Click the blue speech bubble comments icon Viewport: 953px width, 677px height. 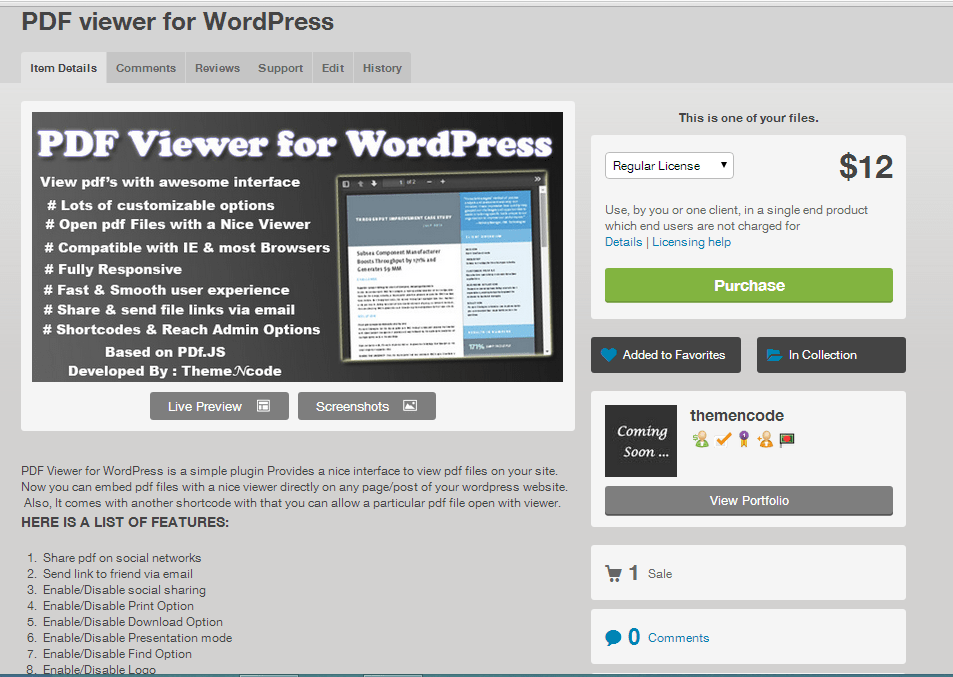(x=613, y=637)
